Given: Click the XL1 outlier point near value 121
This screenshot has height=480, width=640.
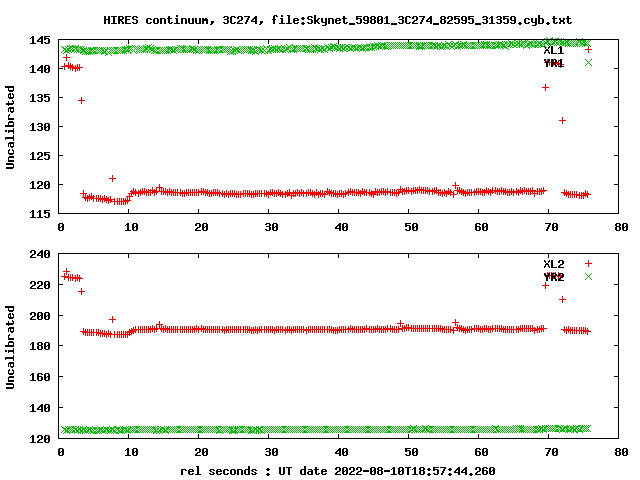Looking at the screenshot, I should [x=112, y=178].
